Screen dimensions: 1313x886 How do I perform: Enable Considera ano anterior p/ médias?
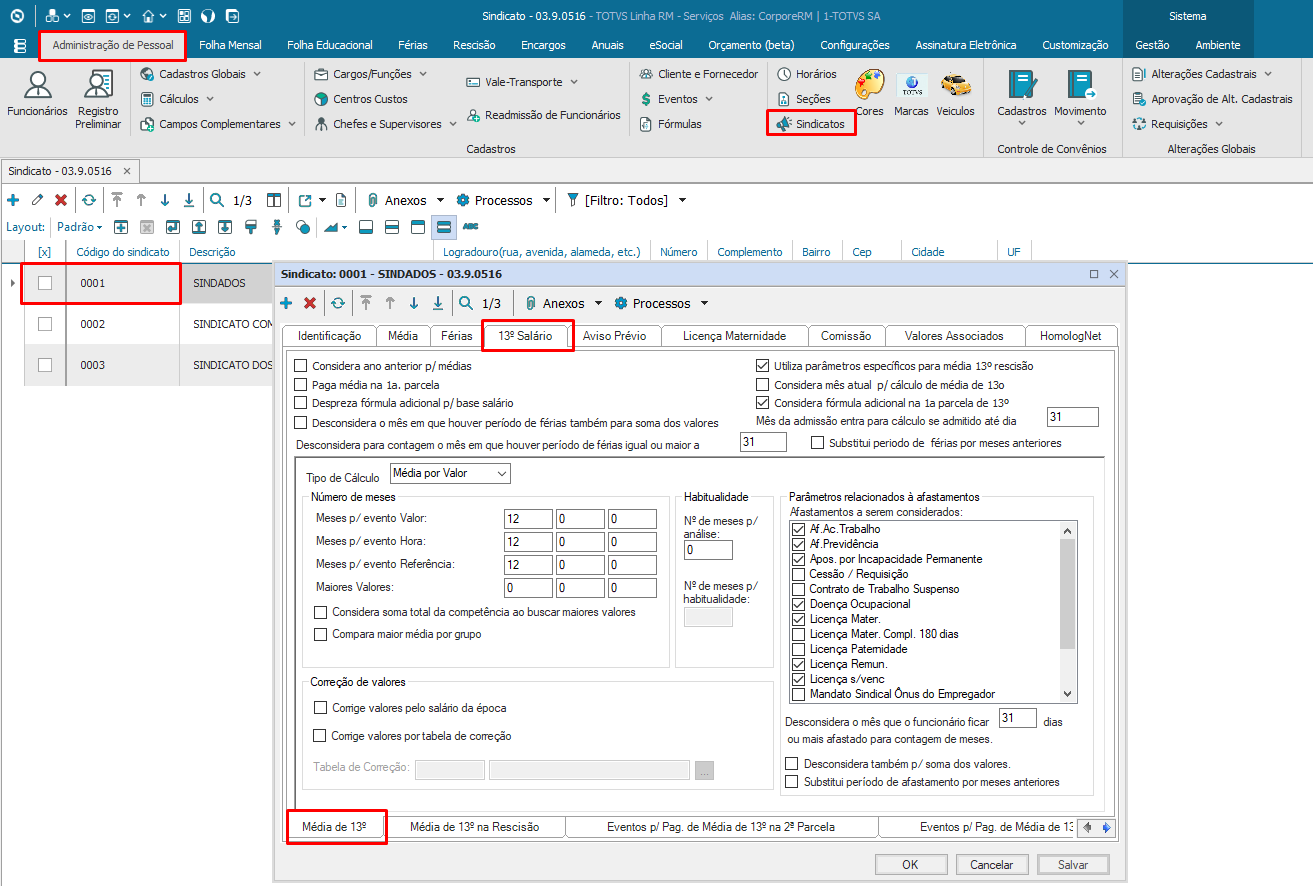(x=301, y=366)
